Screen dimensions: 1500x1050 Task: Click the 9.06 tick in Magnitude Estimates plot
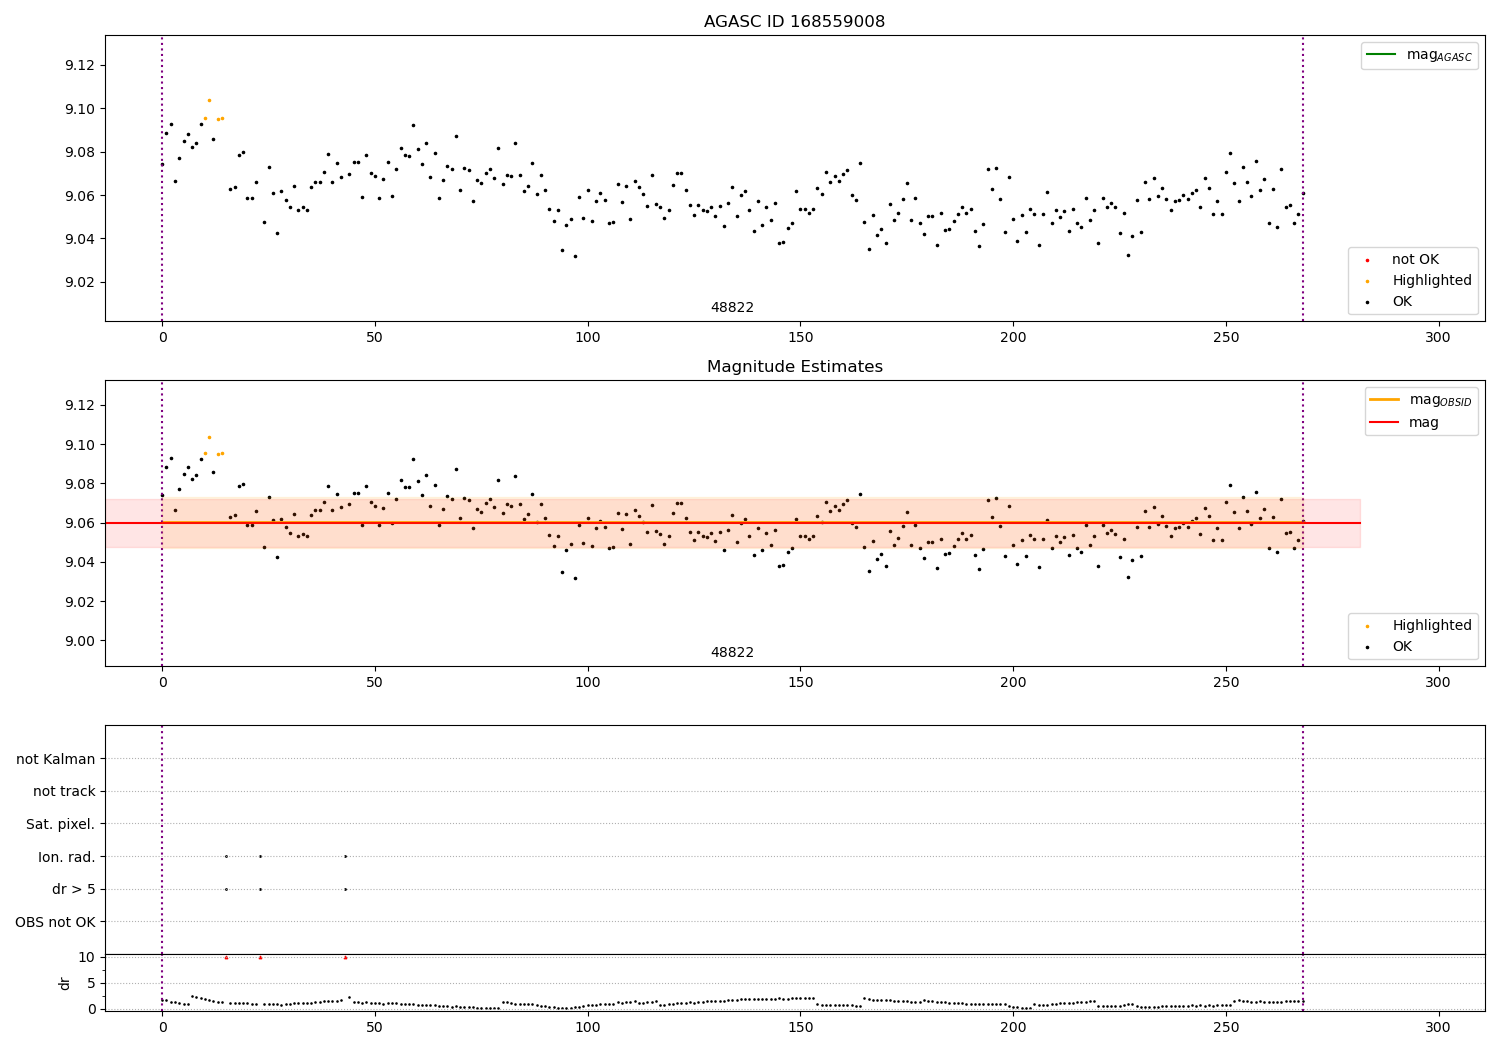click(x=79, y=523)
